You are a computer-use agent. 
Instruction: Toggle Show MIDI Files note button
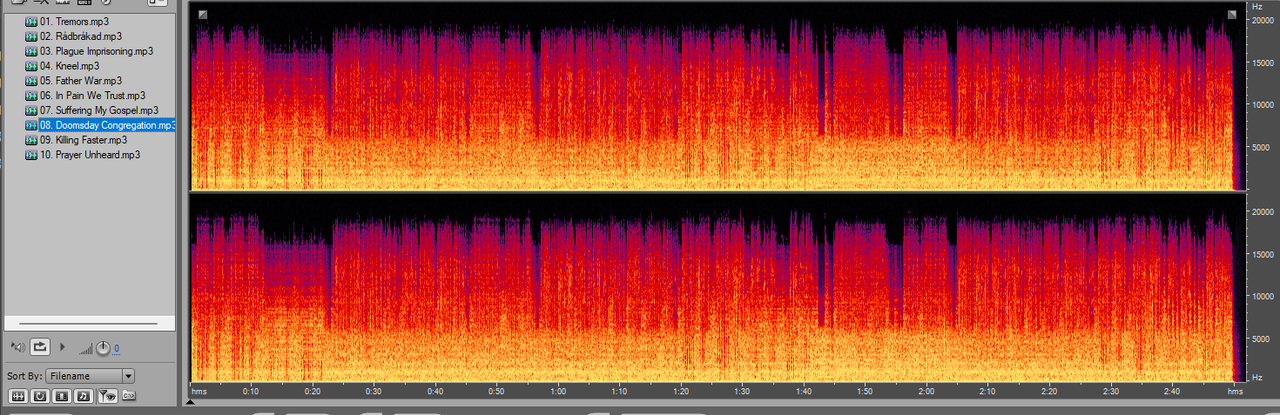tap(83, 396)
